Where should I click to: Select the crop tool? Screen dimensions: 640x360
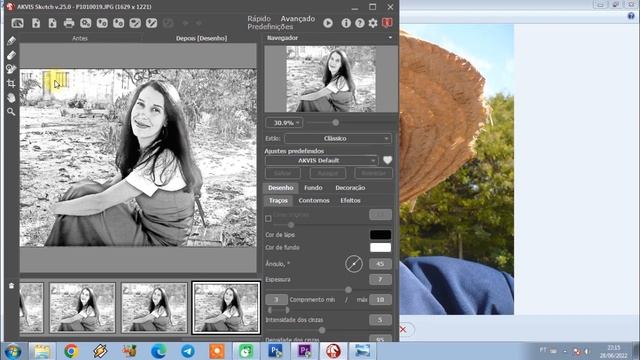[11, 83]
